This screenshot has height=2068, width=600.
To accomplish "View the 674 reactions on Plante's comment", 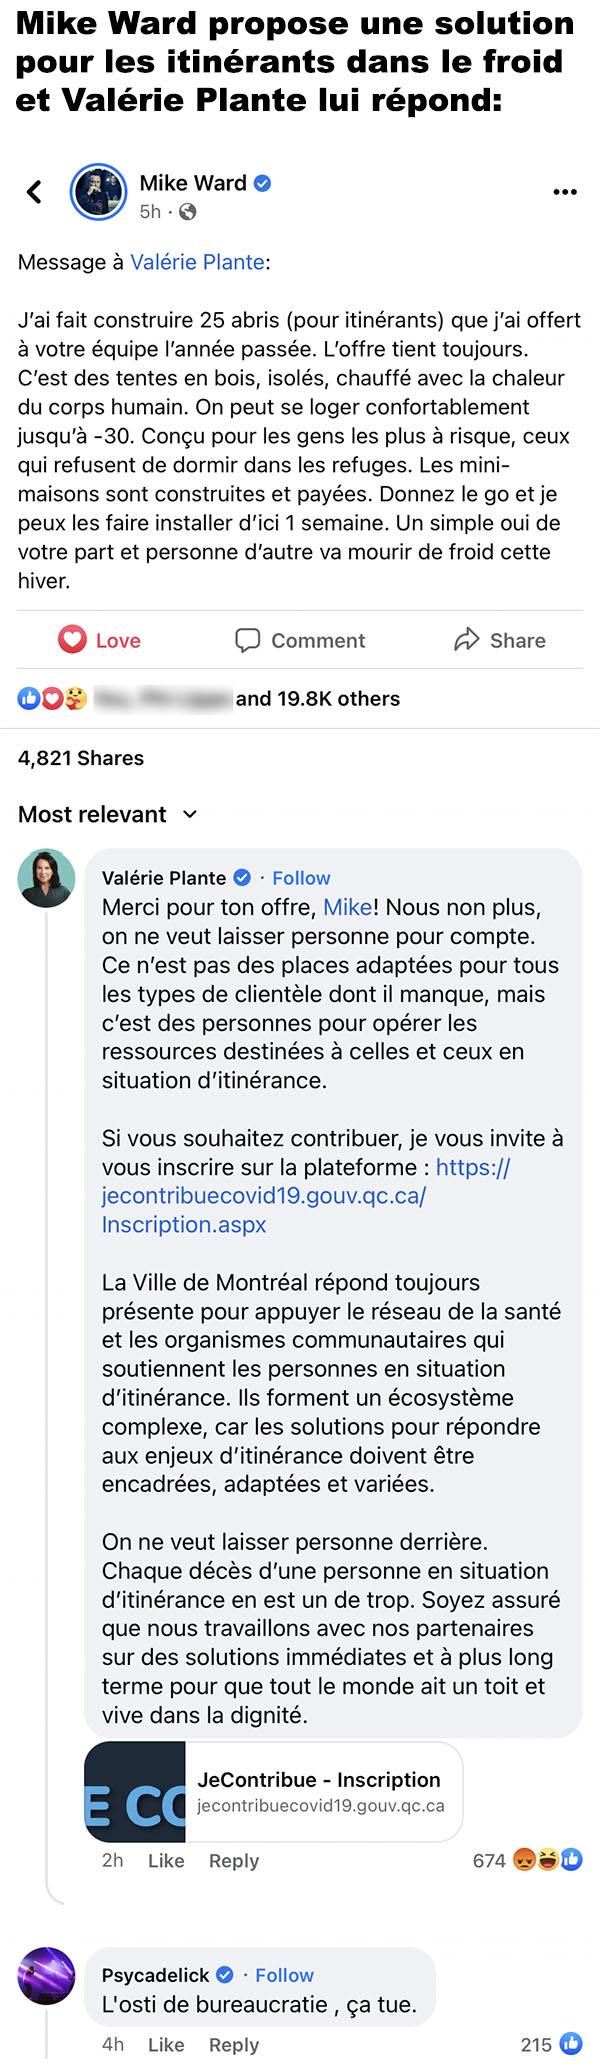I will tap(527, 1861).
